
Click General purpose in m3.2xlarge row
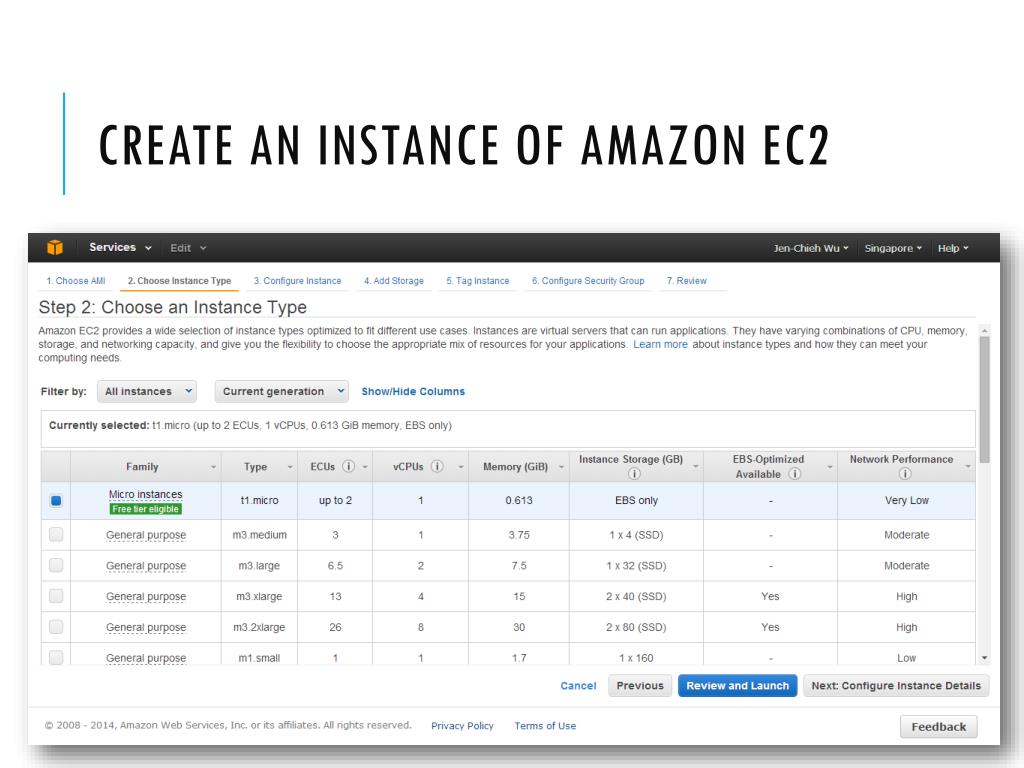[146, 627]
